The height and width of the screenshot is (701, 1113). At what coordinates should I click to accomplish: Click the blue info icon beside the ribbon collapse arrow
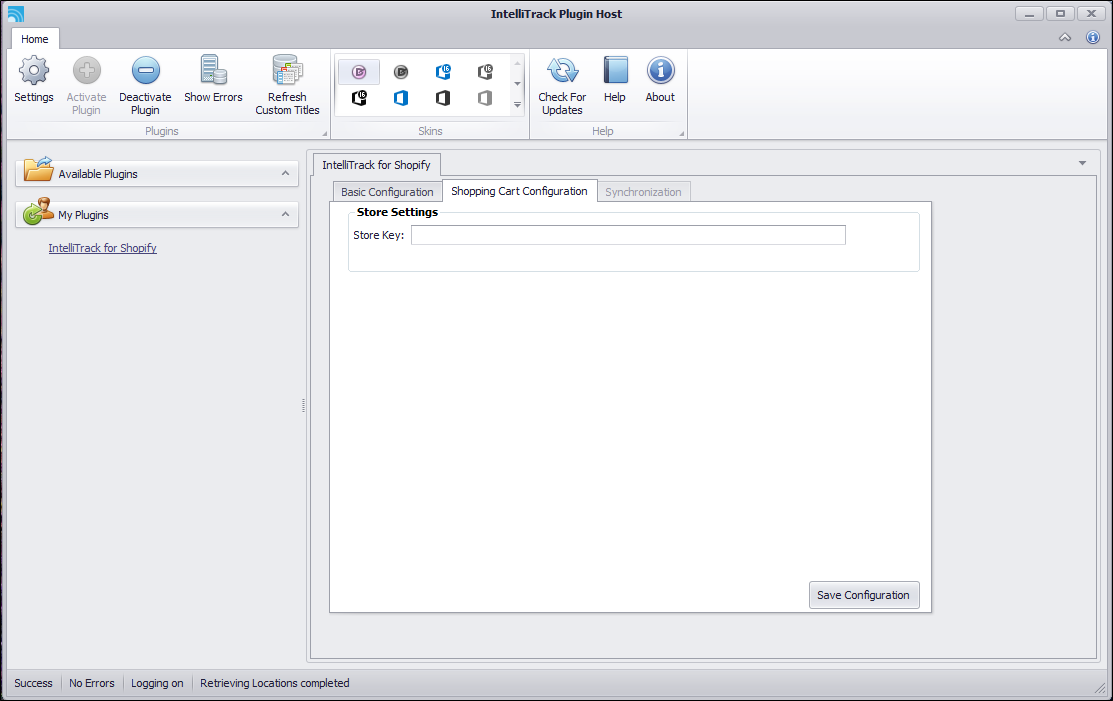coord(1093,38)
